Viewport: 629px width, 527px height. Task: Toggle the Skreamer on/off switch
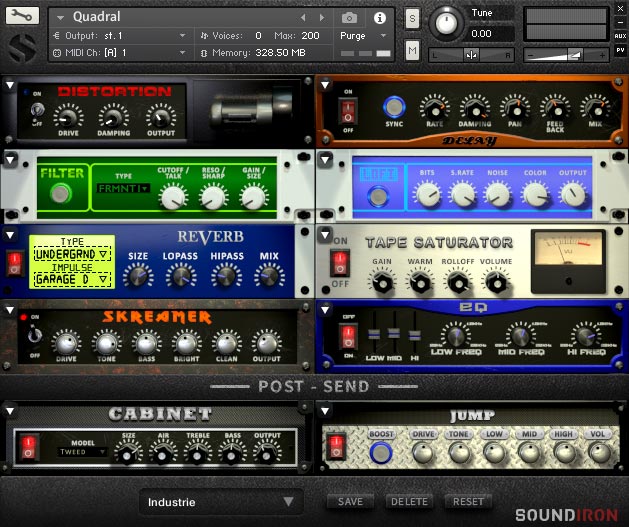(x=35, y=335)
